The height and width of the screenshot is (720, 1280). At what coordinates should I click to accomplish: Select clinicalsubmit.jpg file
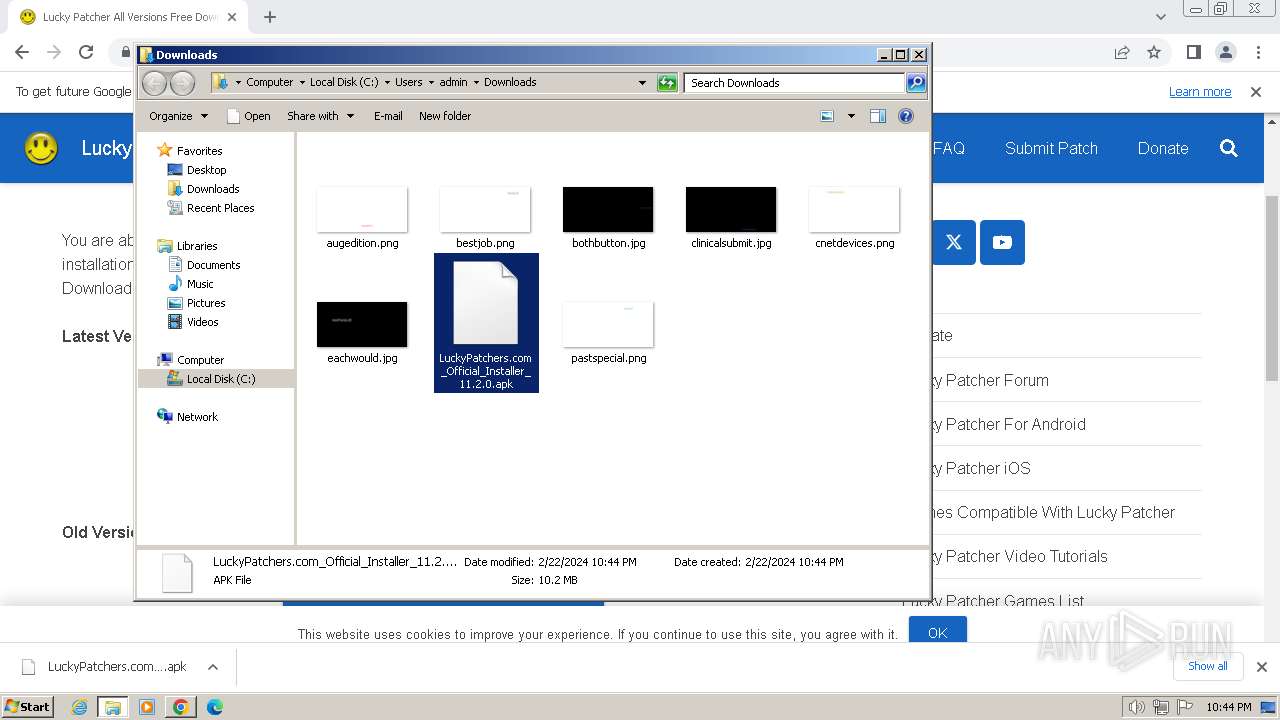(x=731, y=217)
